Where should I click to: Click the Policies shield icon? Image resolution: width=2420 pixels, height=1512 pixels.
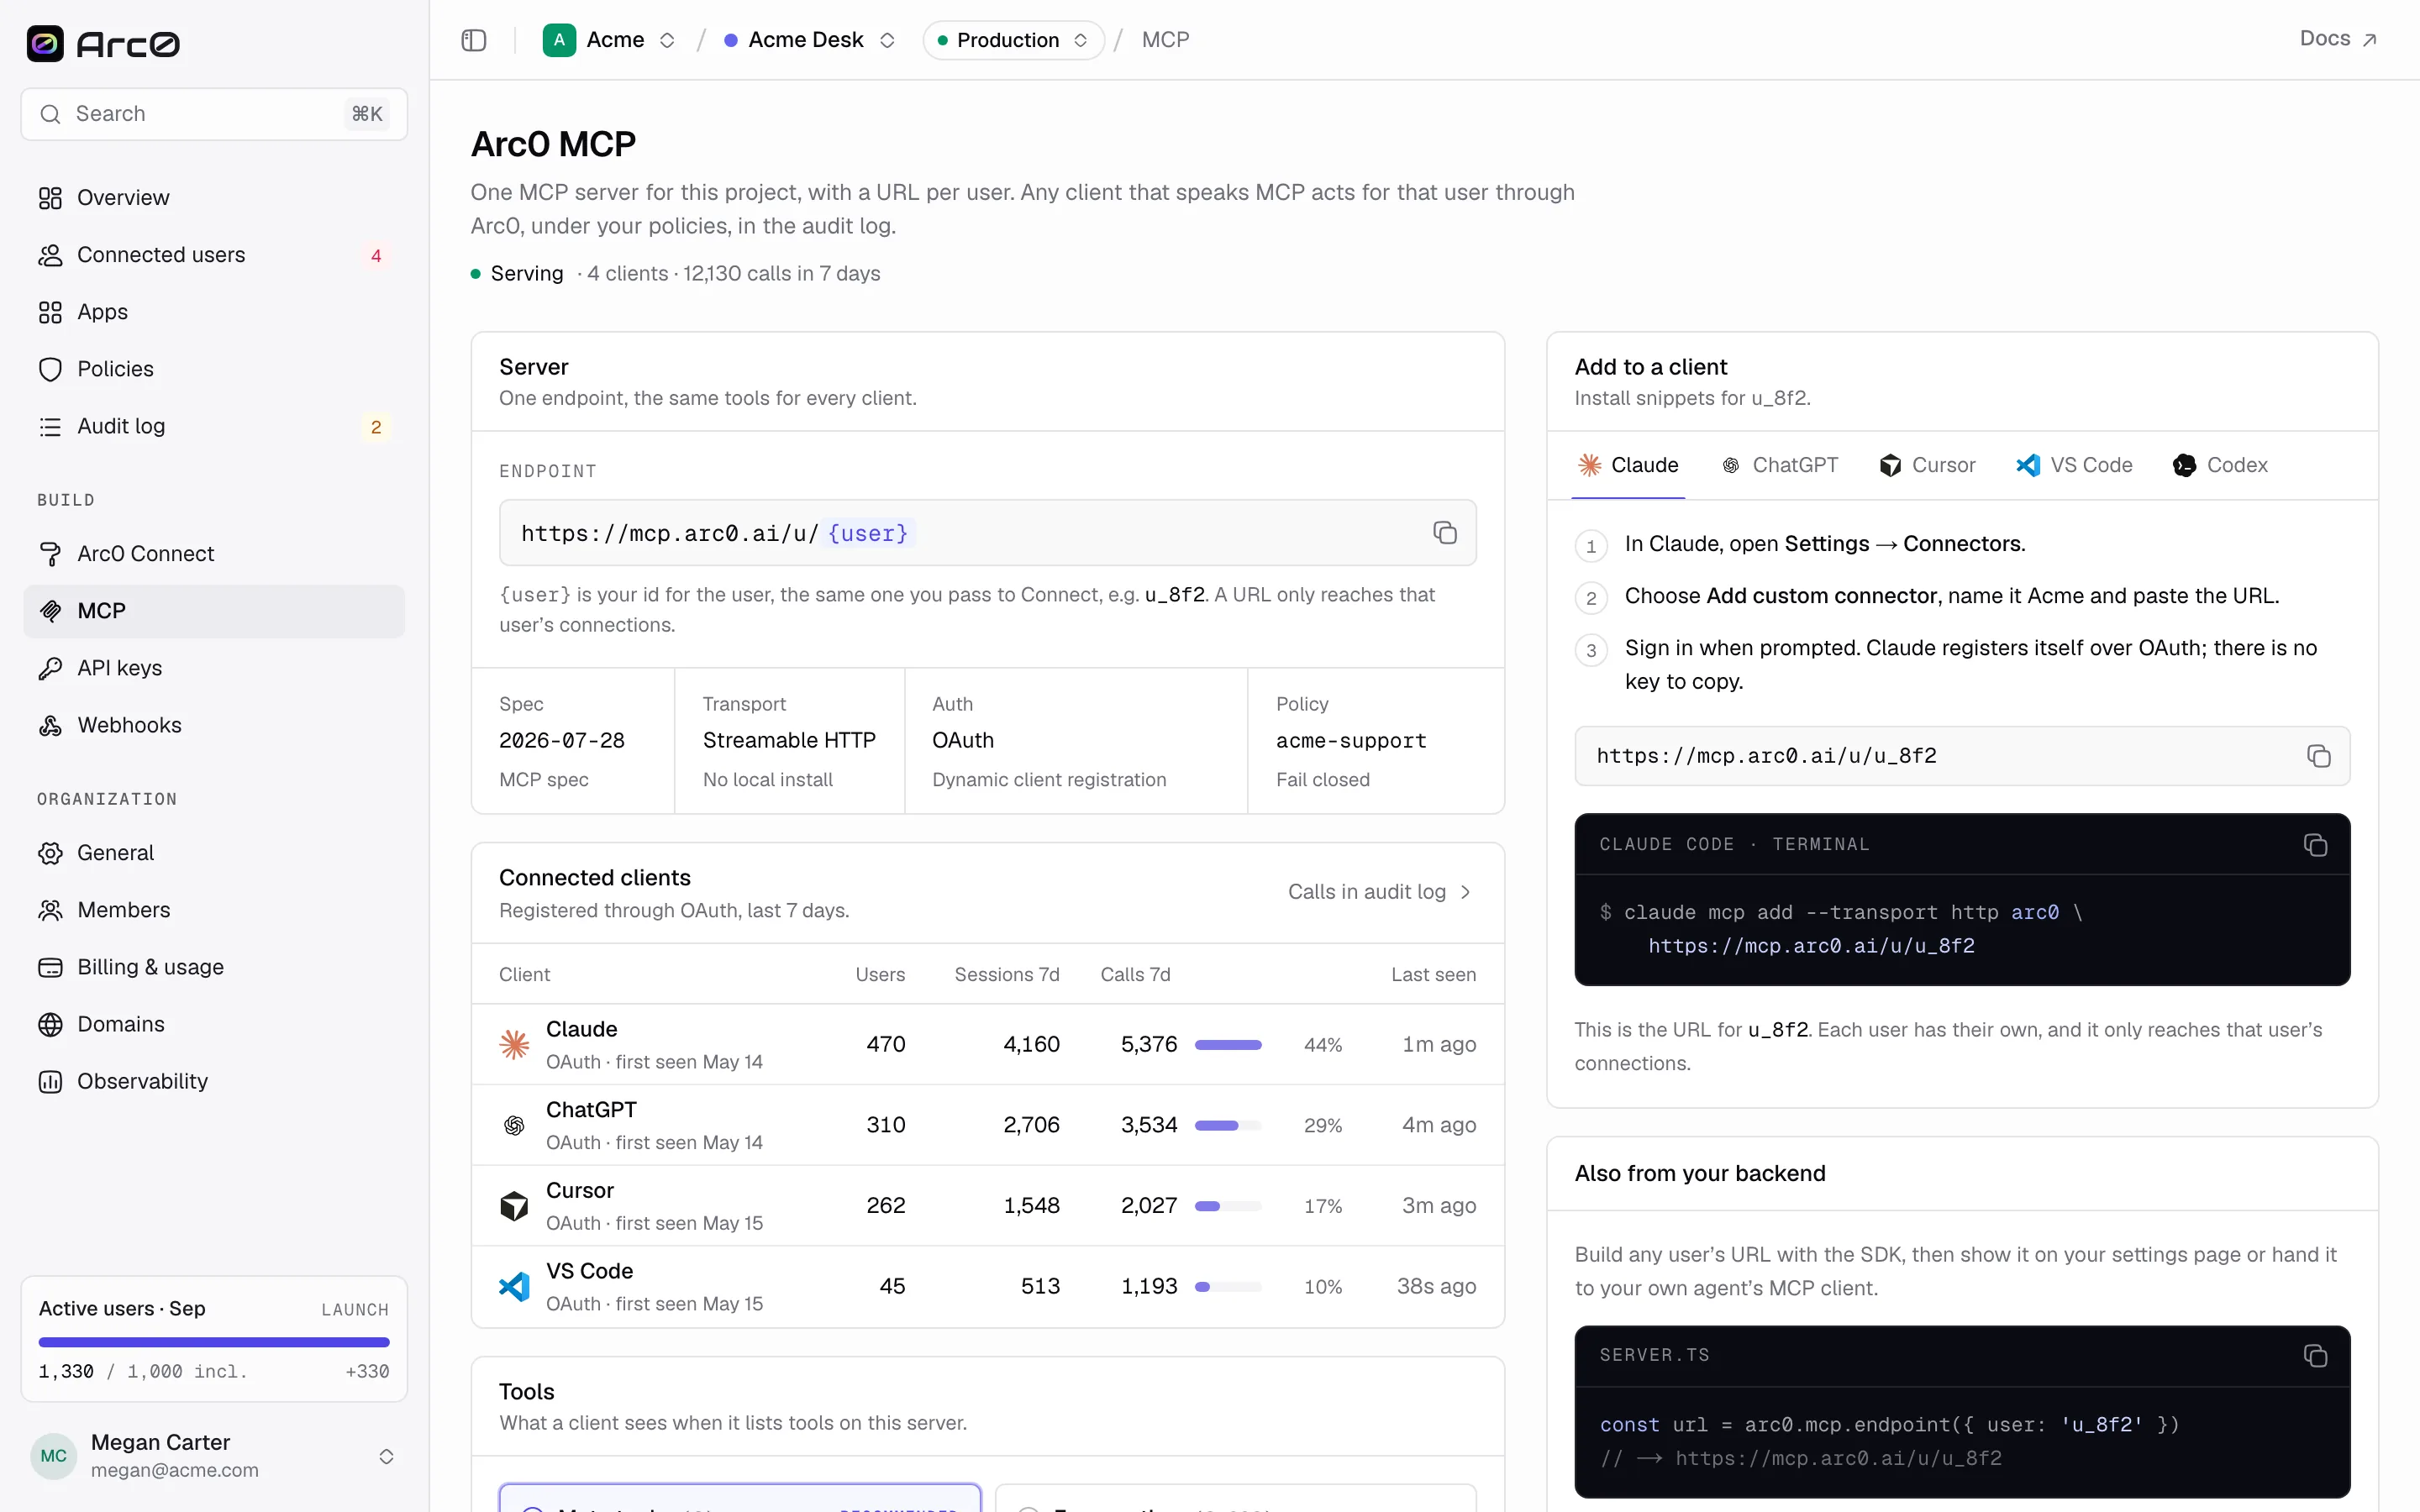50,369
